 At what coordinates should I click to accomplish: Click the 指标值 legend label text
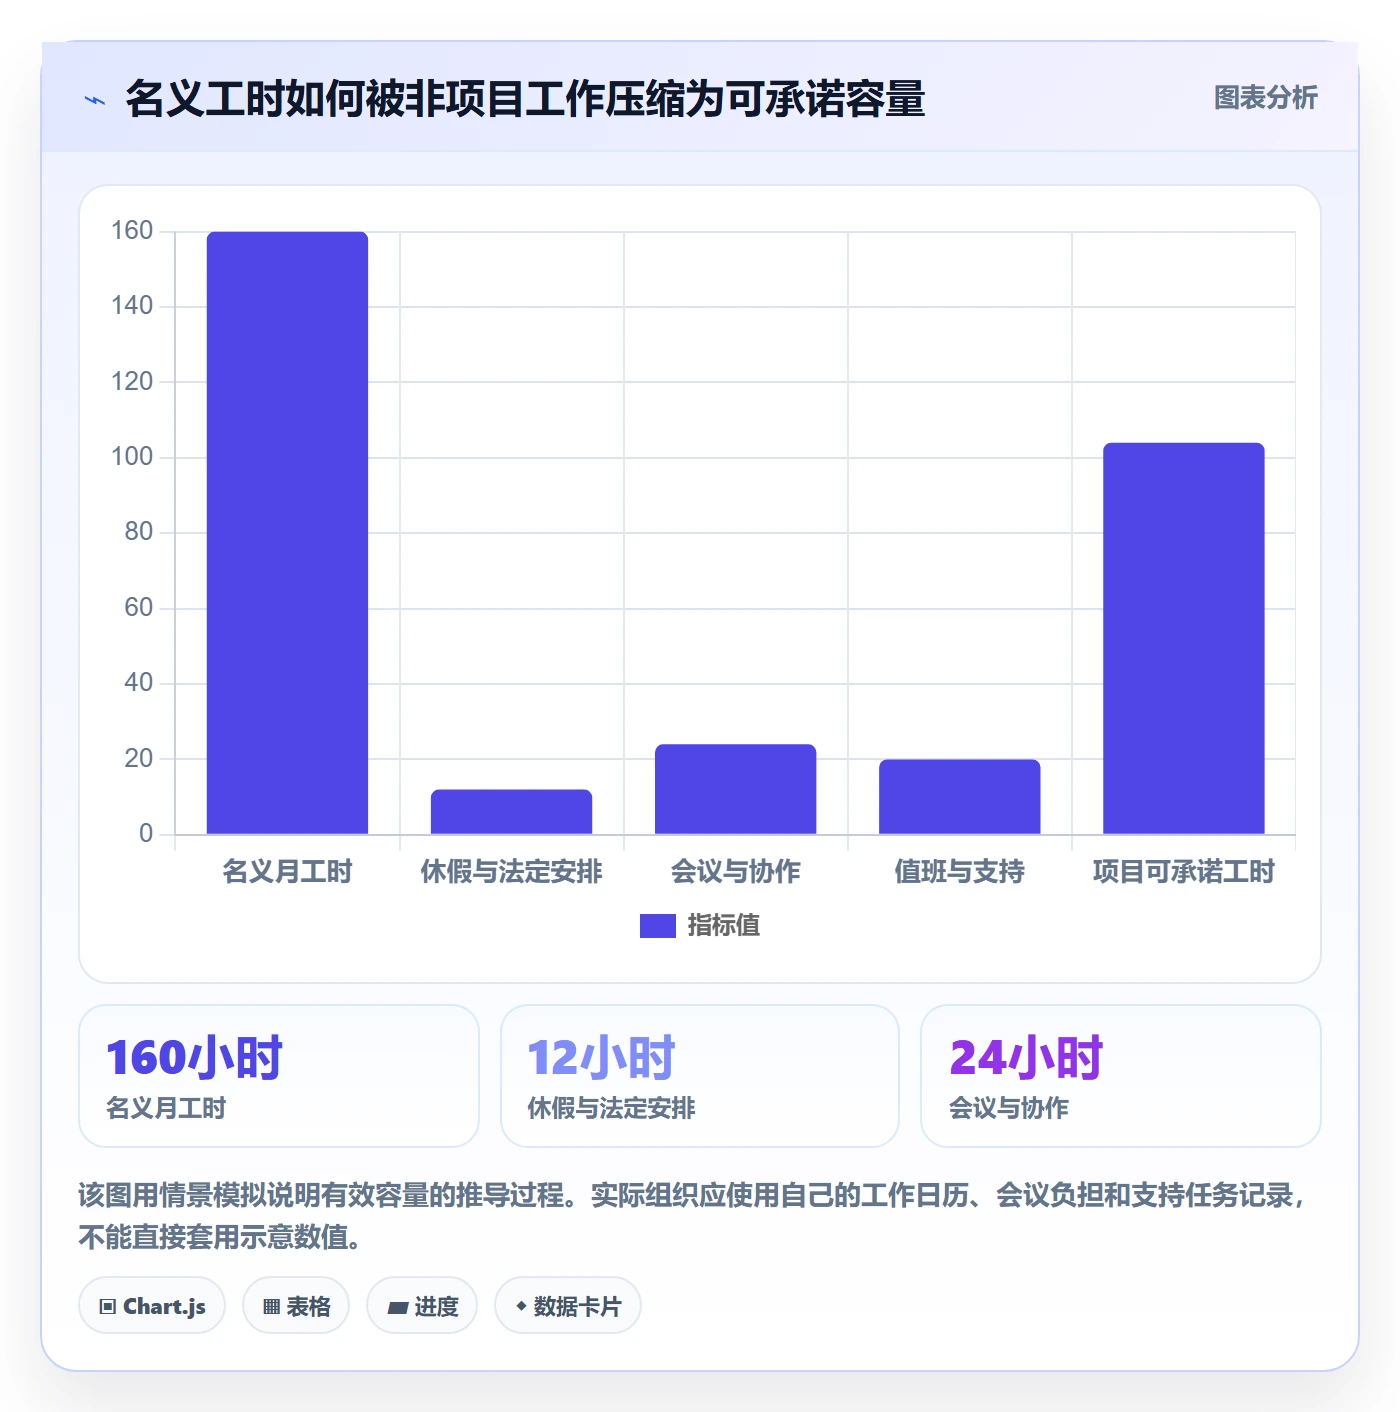coord(724,926)
